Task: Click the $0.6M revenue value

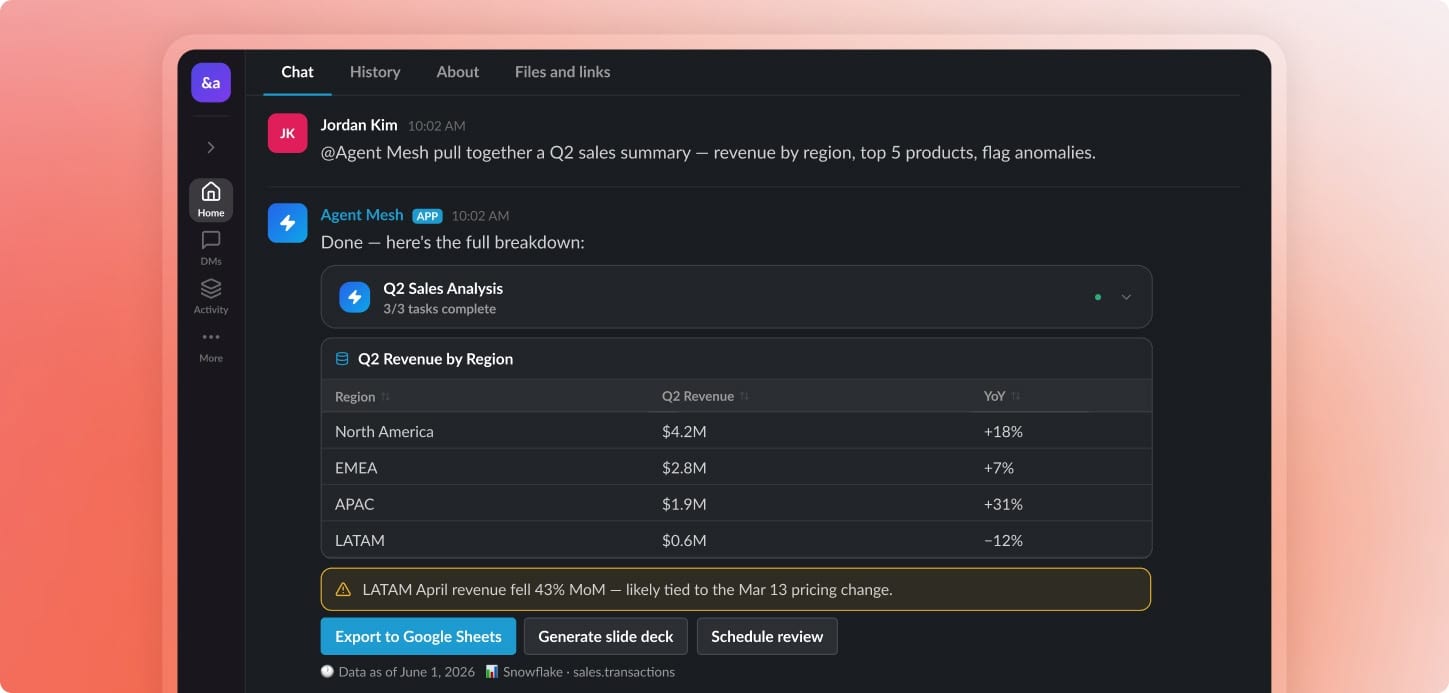Action: [x=684, y=540]
